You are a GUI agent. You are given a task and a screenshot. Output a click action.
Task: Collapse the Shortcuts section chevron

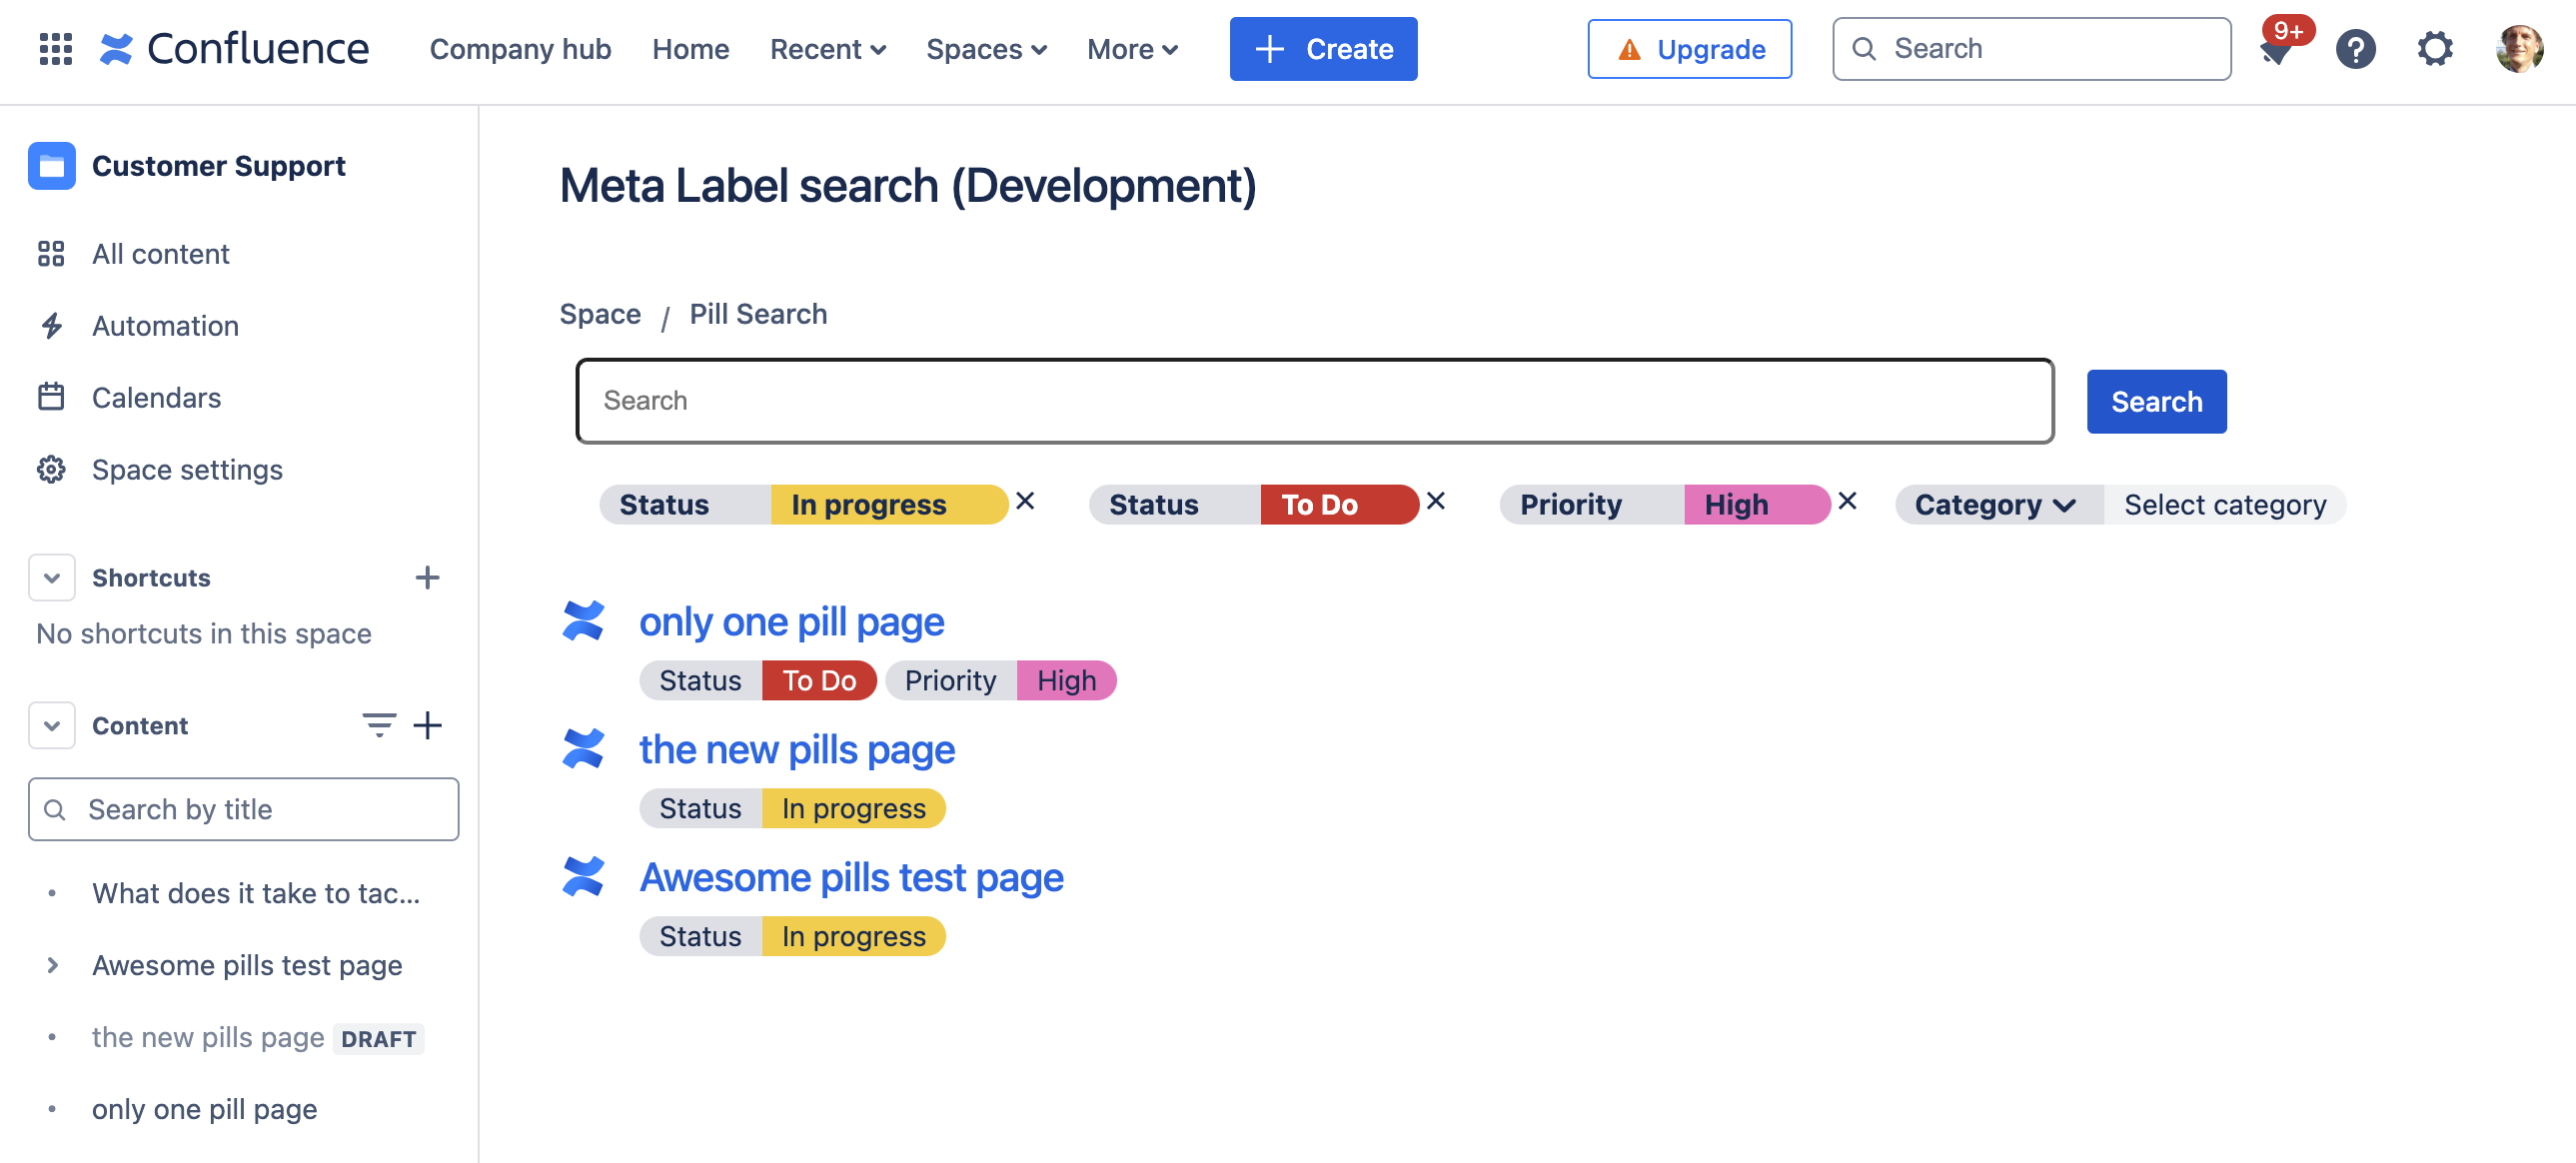(x=52, y=577)
